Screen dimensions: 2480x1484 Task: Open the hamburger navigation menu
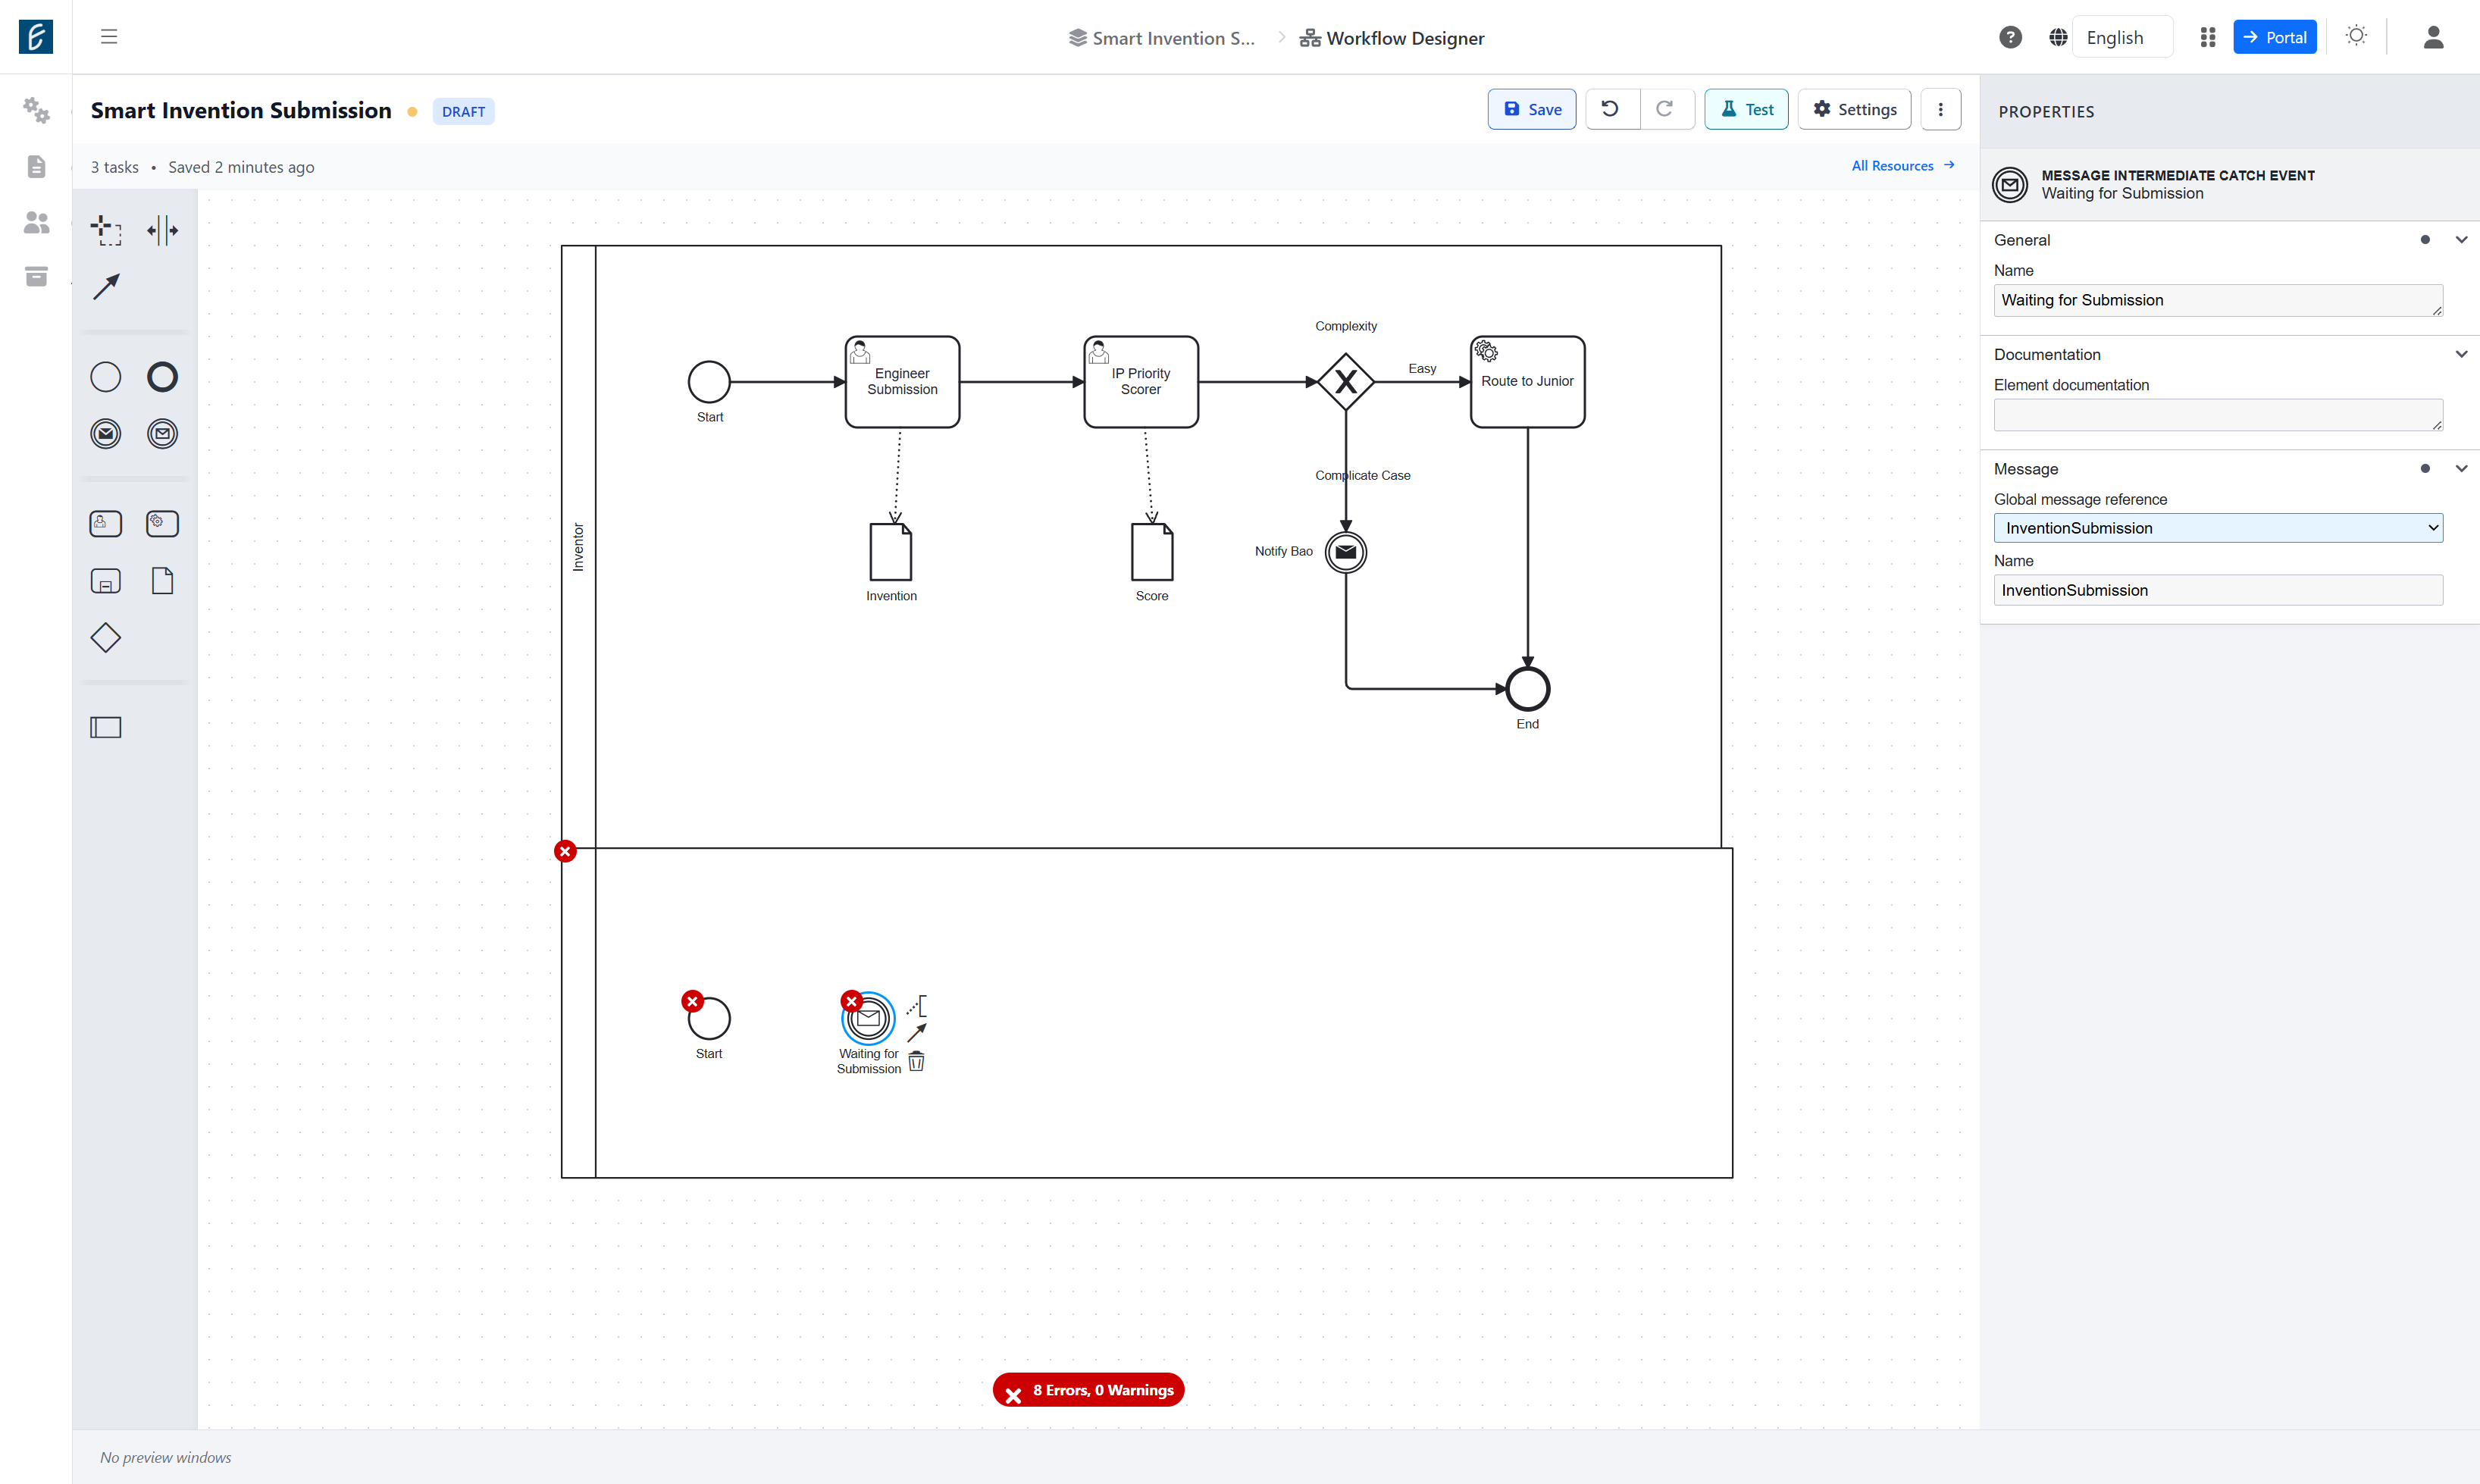(x=109, y=37)
